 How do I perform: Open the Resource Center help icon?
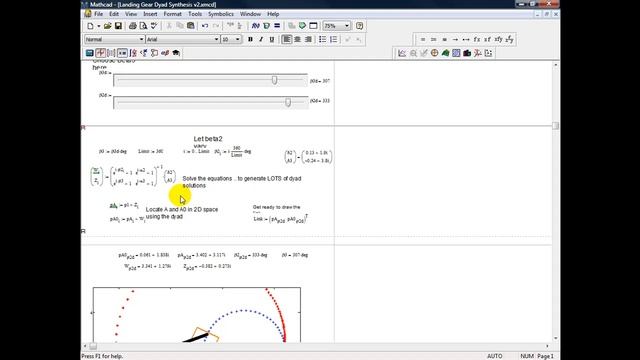point(359,26)
